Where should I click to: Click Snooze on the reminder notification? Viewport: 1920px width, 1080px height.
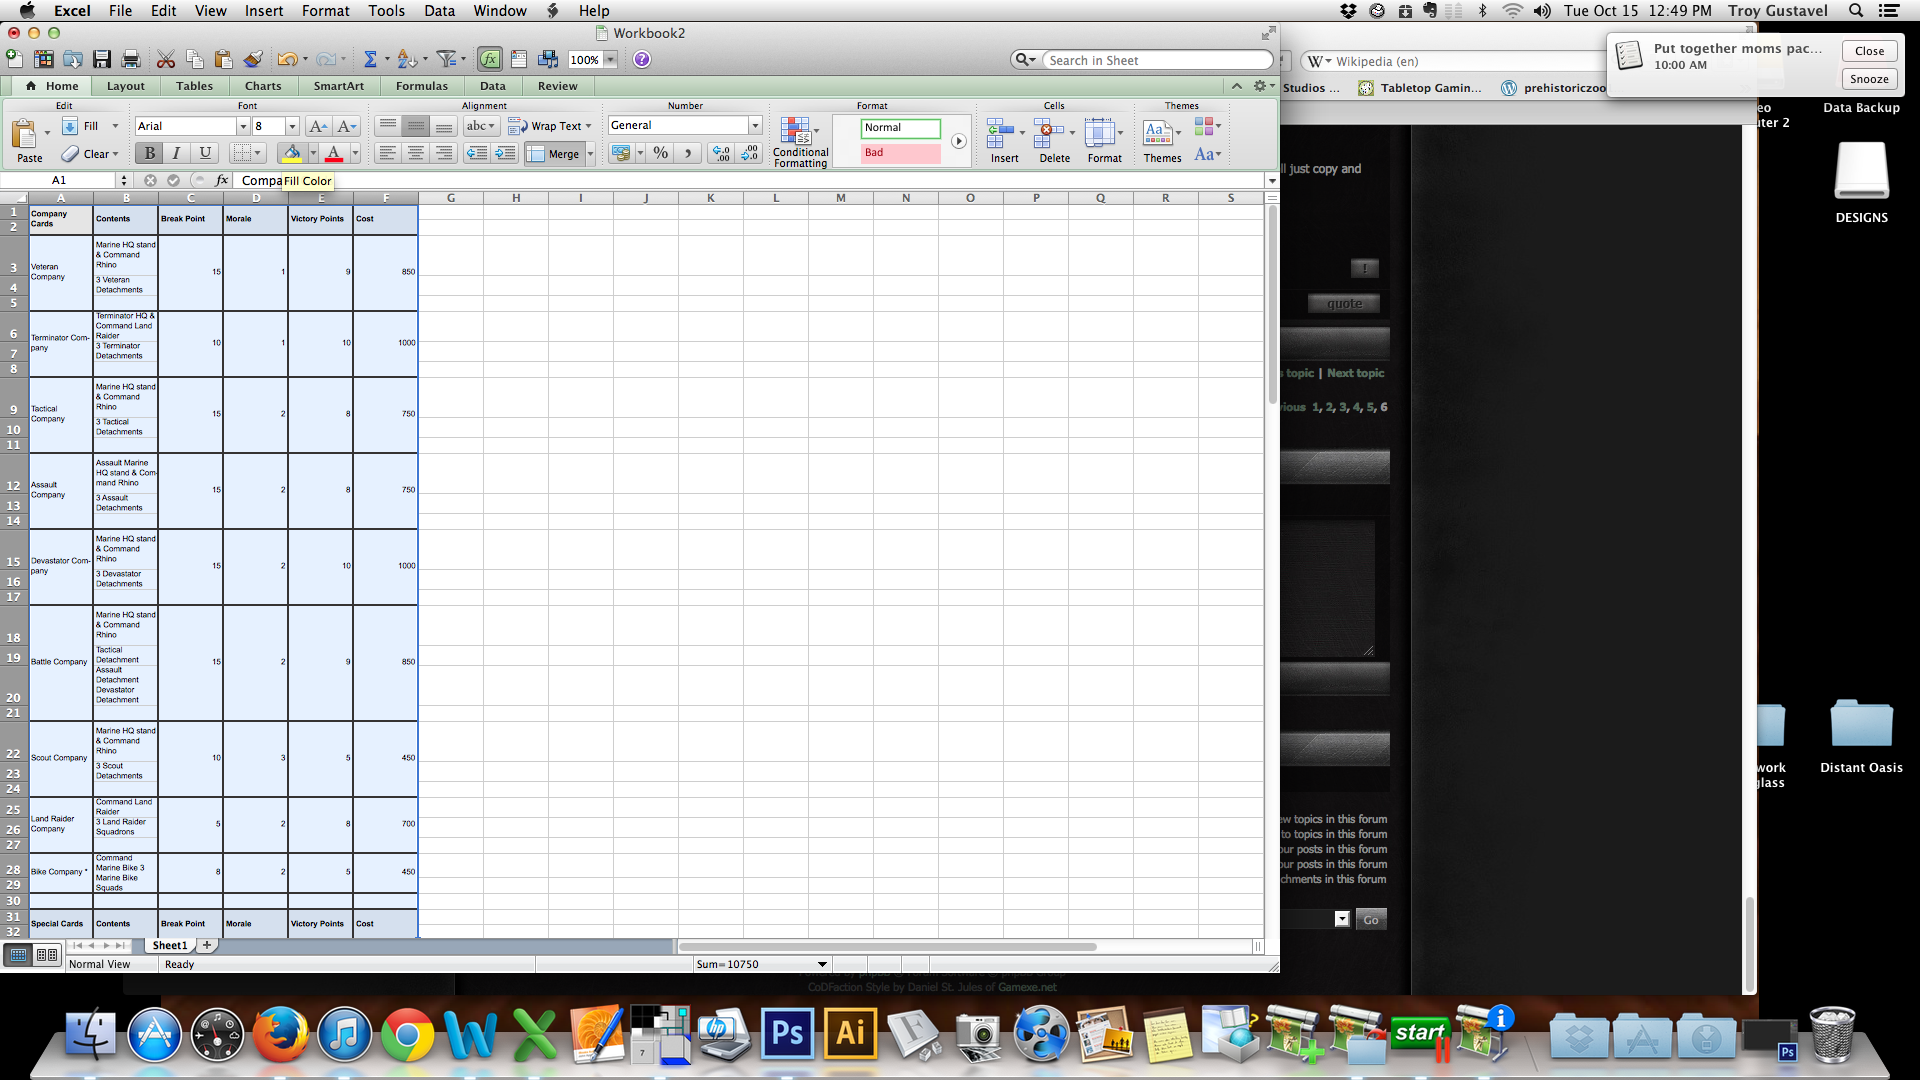click(x=1868, y=79)
